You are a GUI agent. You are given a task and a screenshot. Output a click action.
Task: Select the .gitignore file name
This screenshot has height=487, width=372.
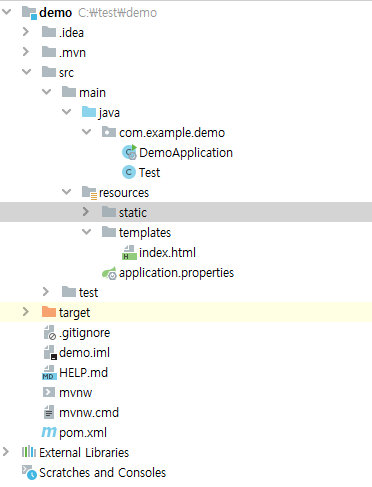(x=84, y=333)
